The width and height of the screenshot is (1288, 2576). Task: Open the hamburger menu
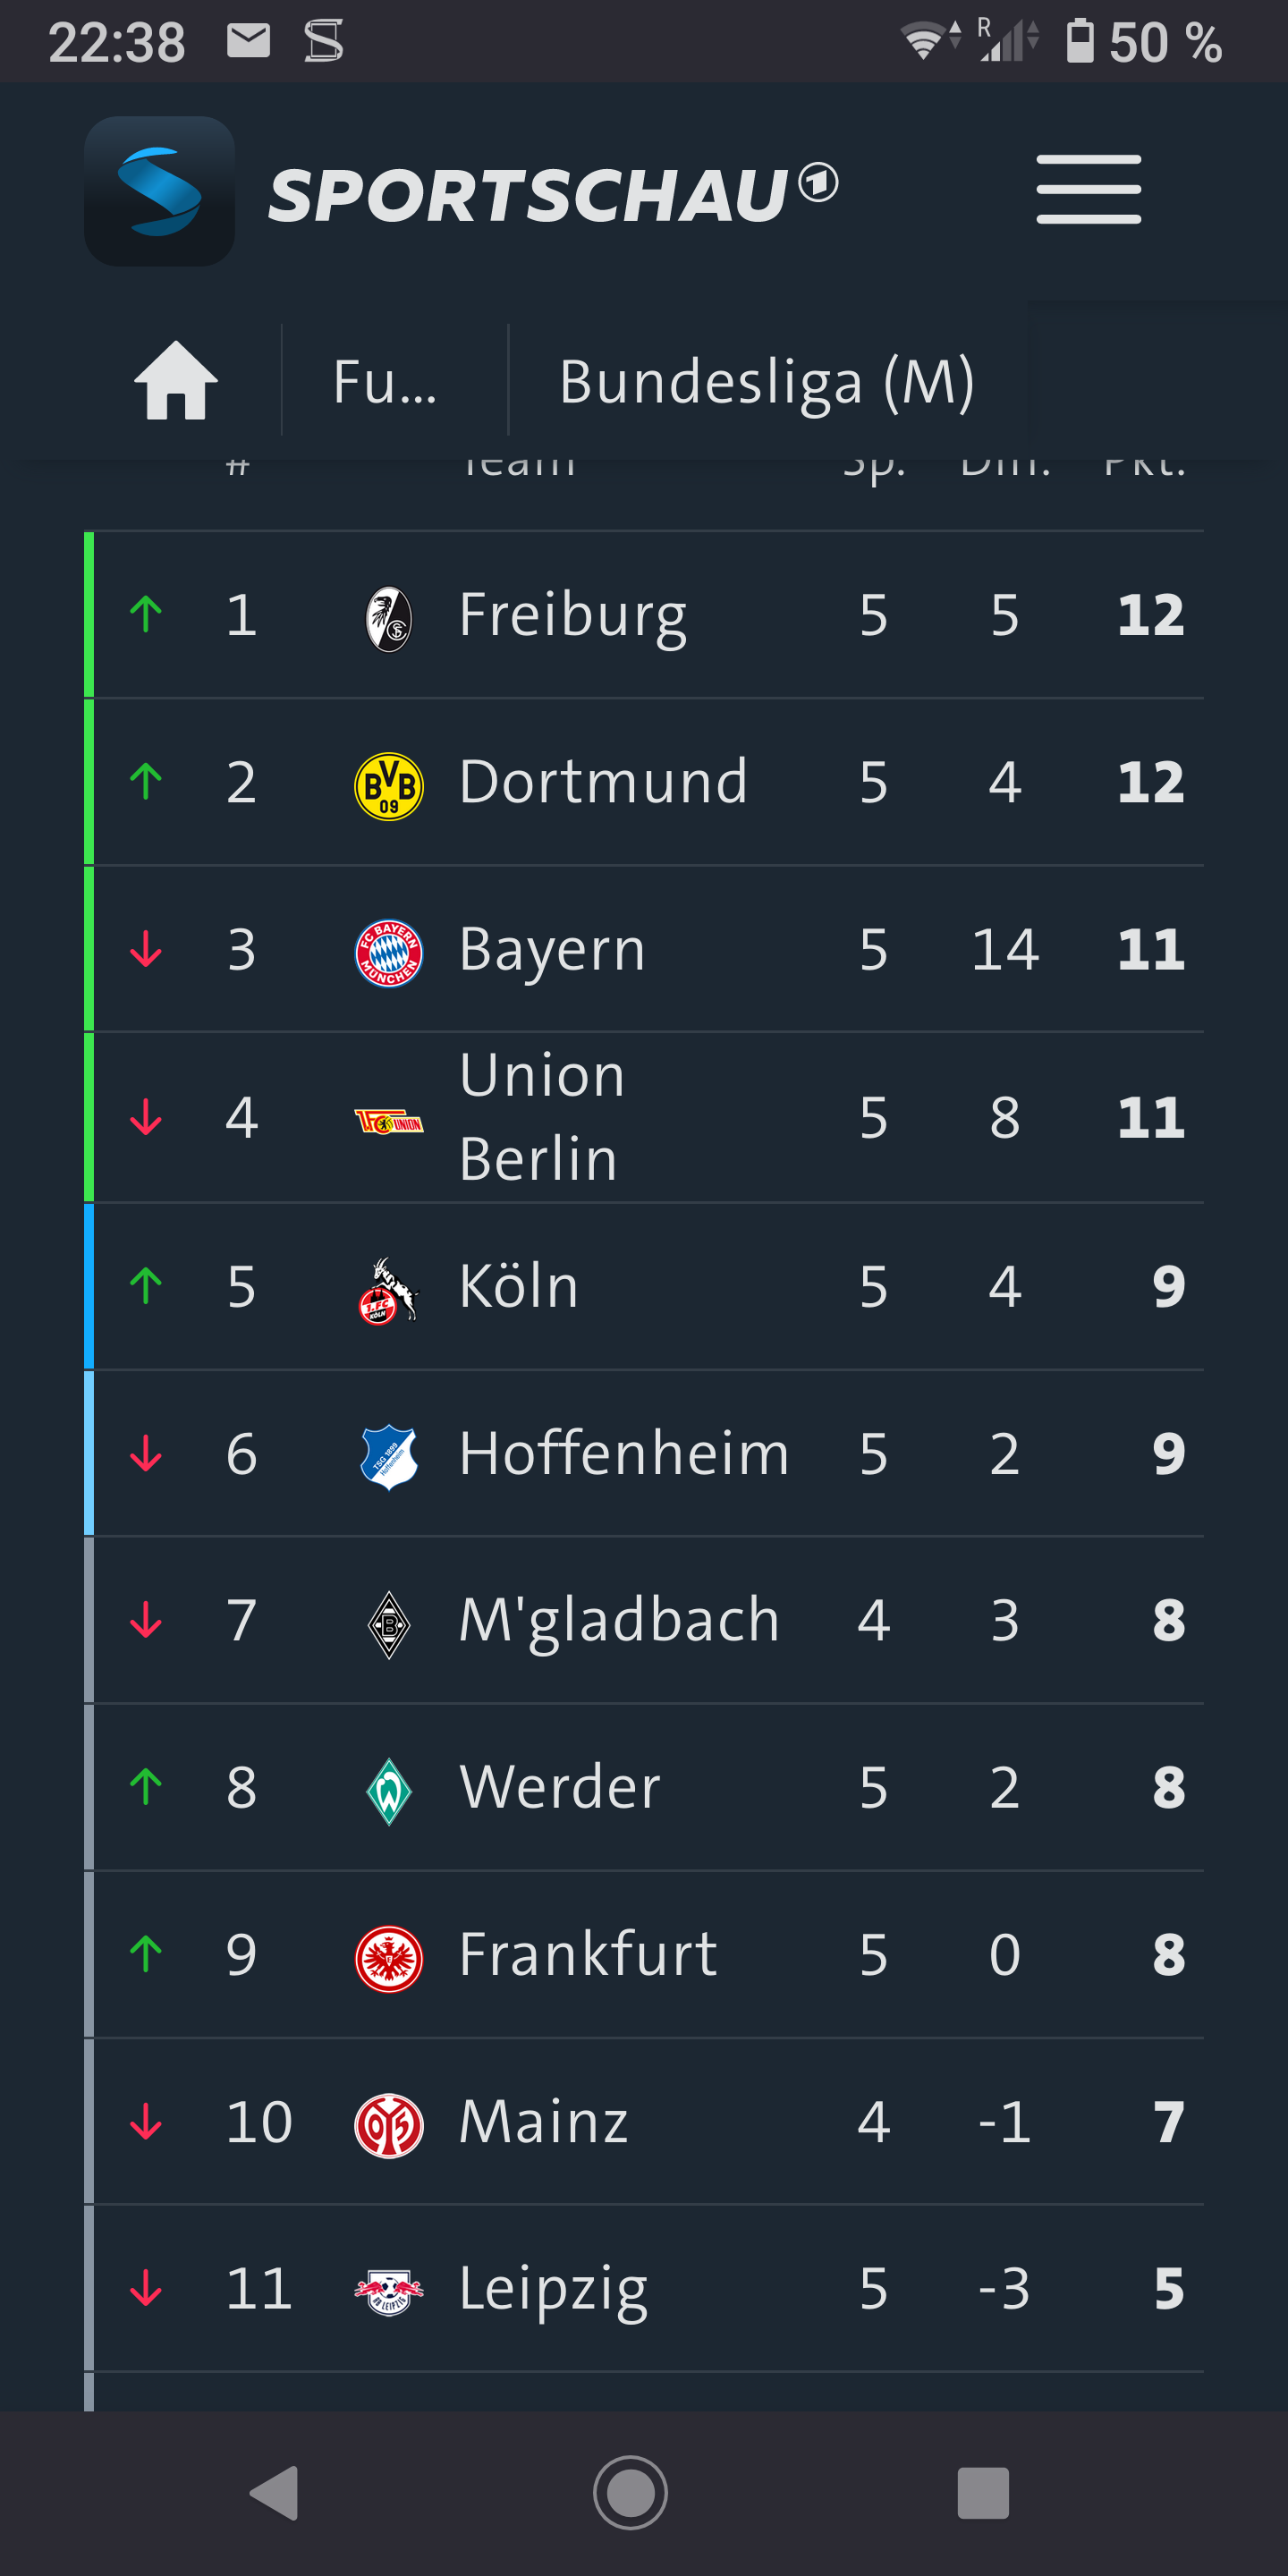(1088, 189)
